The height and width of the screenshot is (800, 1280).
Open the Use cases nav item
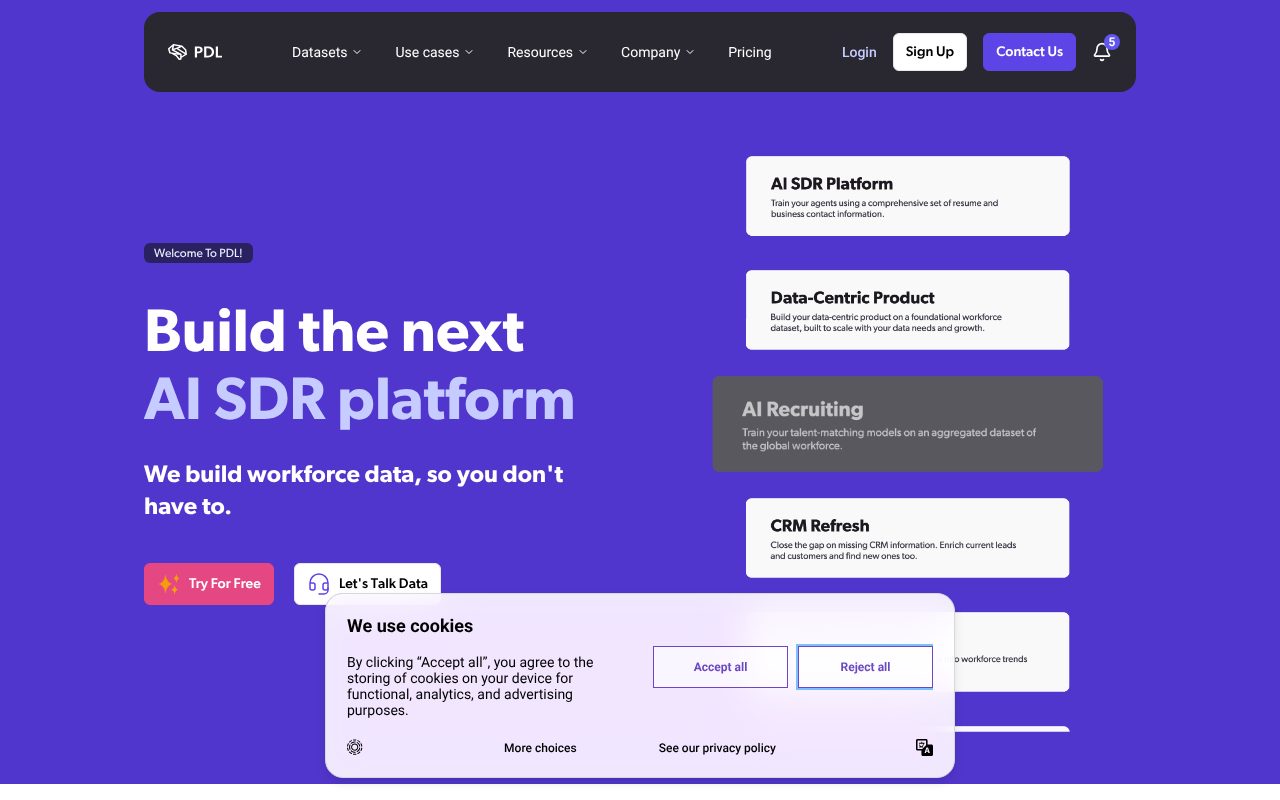pos(434,52)
